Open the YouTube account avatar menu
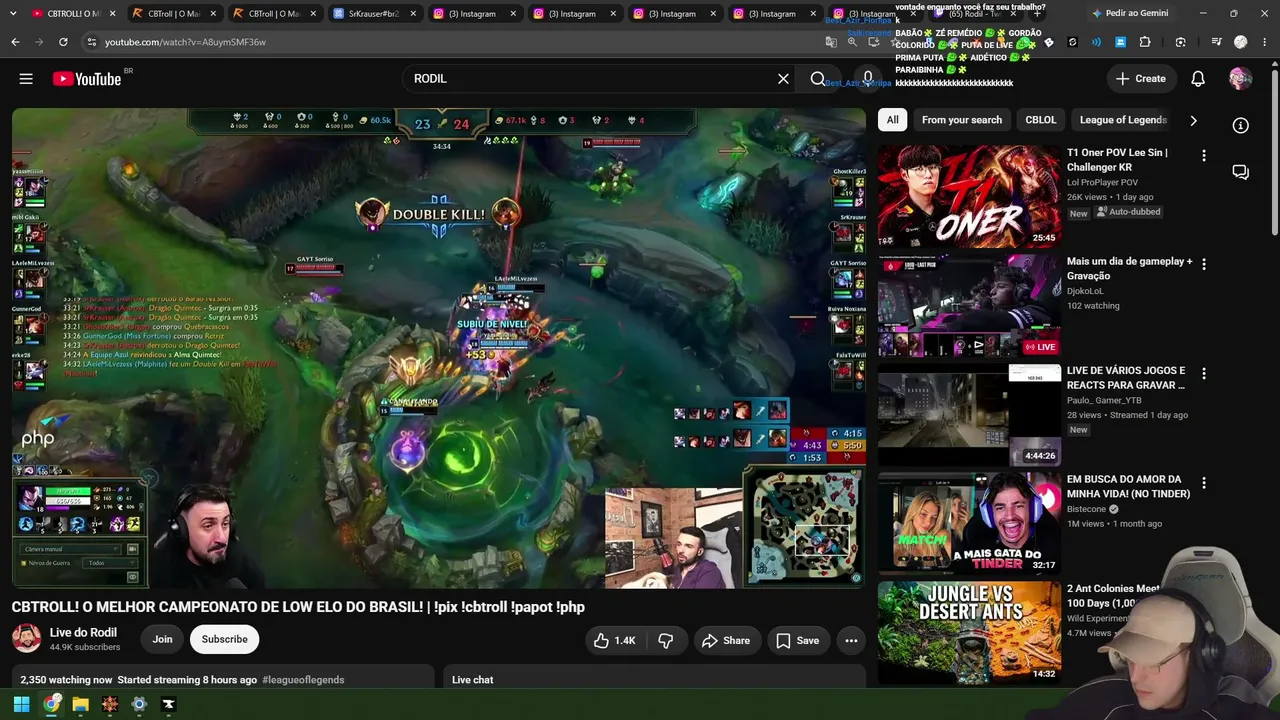 tap(1240, 79)
